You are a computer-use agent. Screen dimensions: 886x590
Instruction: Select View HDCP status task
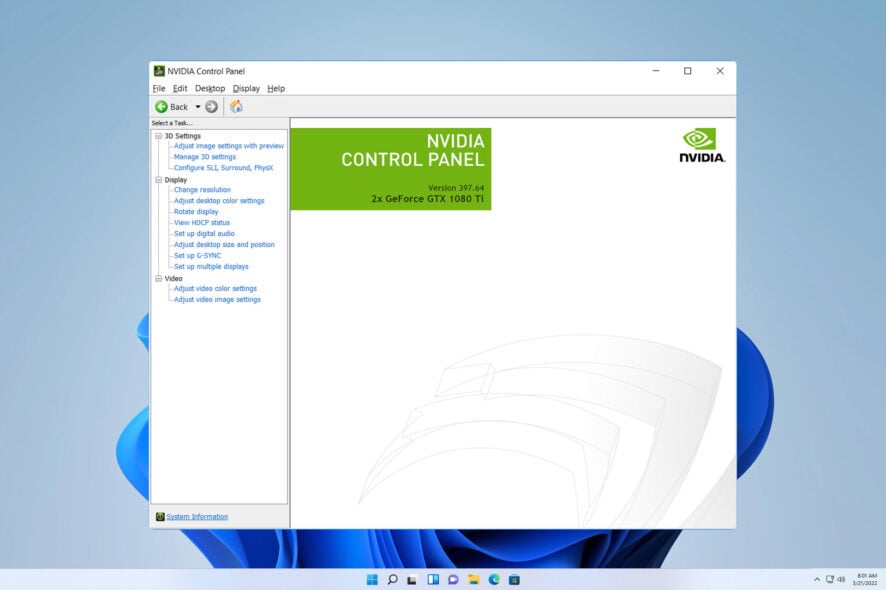click(x=202, y=223)
